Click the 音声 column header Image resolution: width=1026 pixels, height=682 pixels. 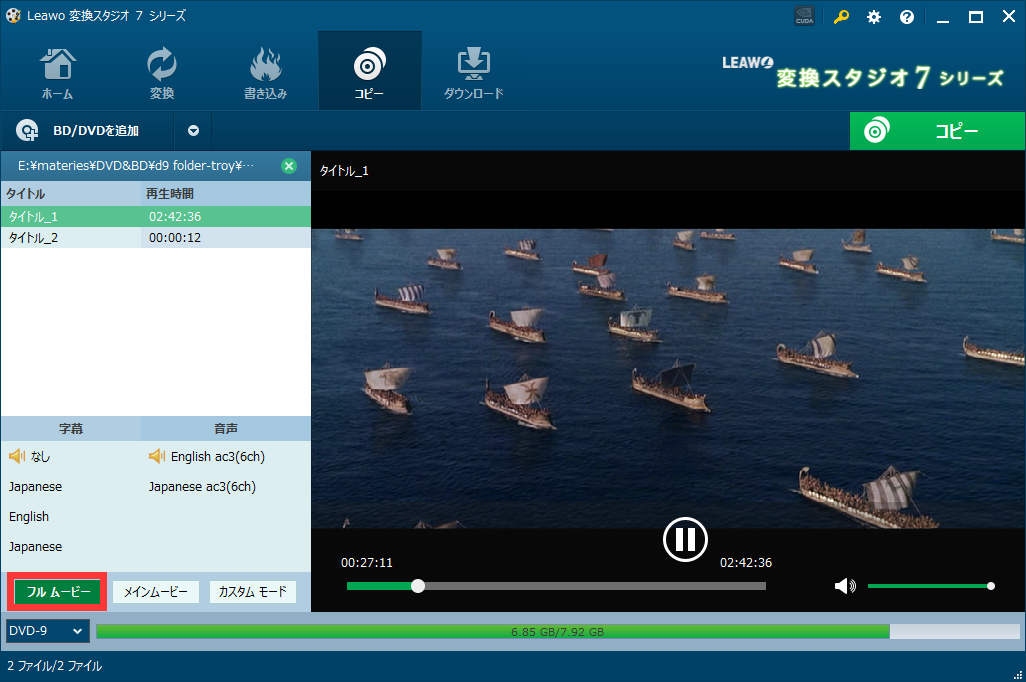pyautogui.click(x=226, y=429)
